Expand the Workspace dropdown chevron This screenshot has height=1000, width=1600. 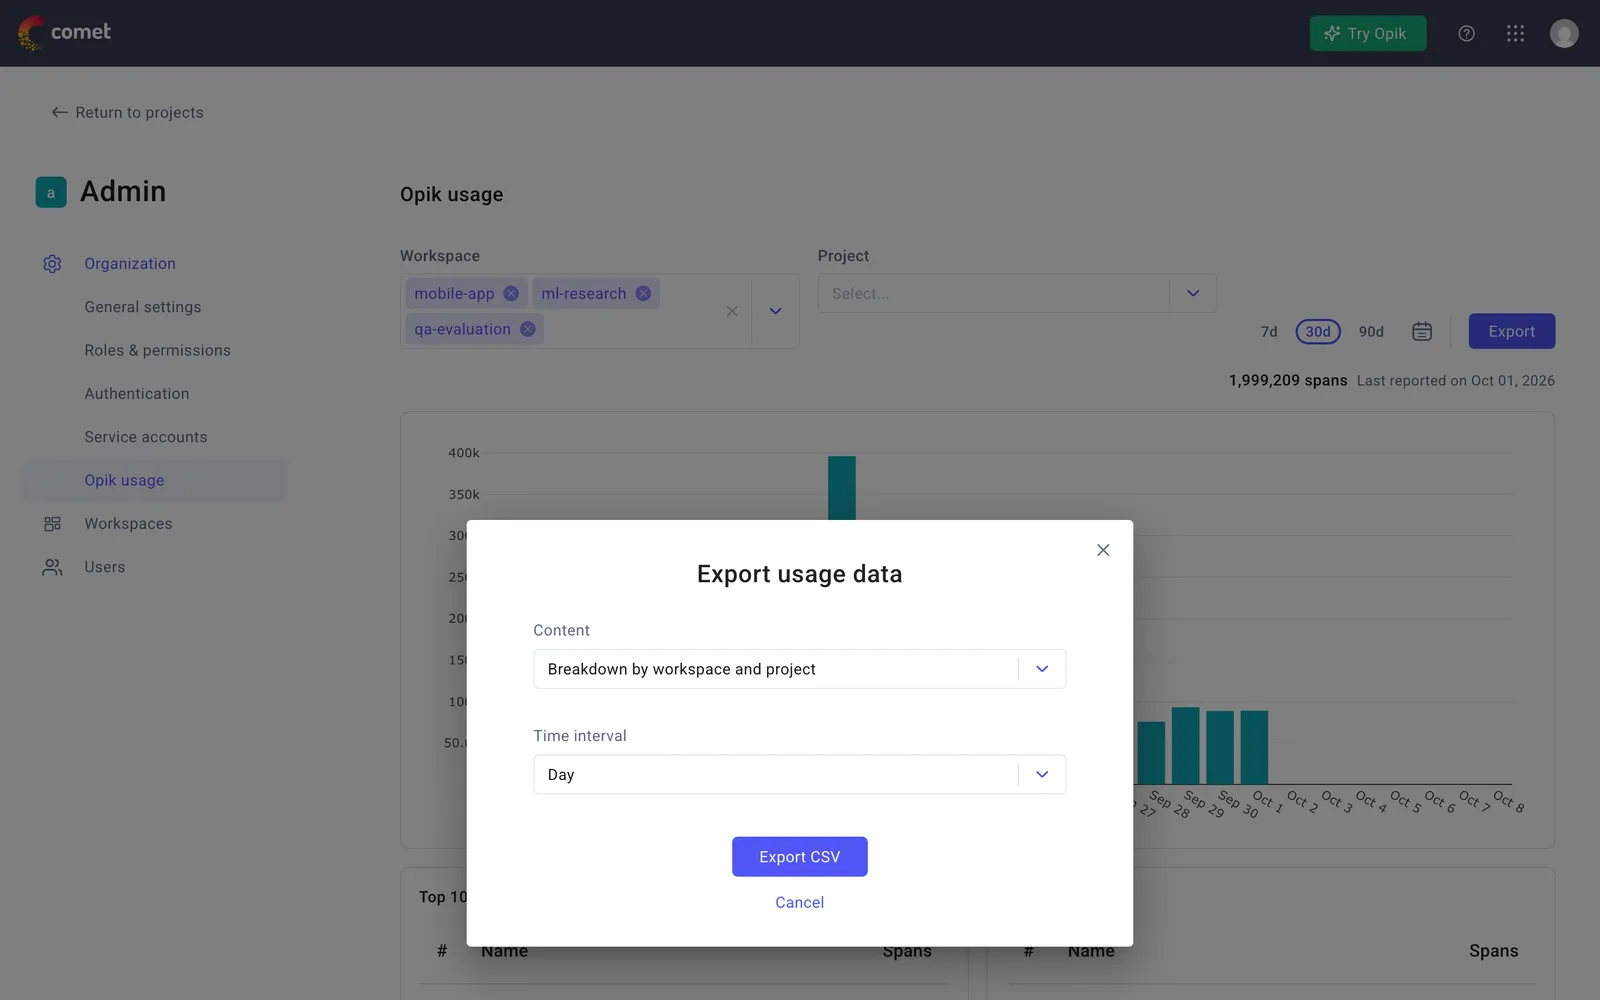click(x=775, y=311)
